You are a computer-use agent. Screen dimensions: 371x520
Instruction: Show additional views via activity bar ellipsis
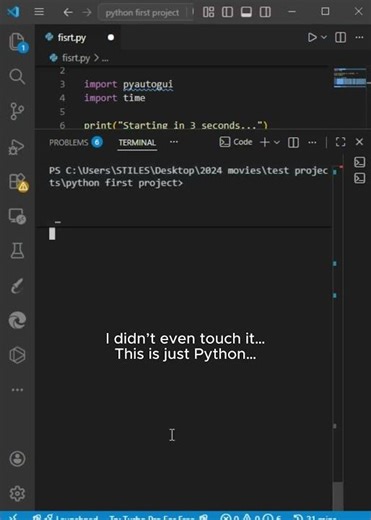[17, 389]
